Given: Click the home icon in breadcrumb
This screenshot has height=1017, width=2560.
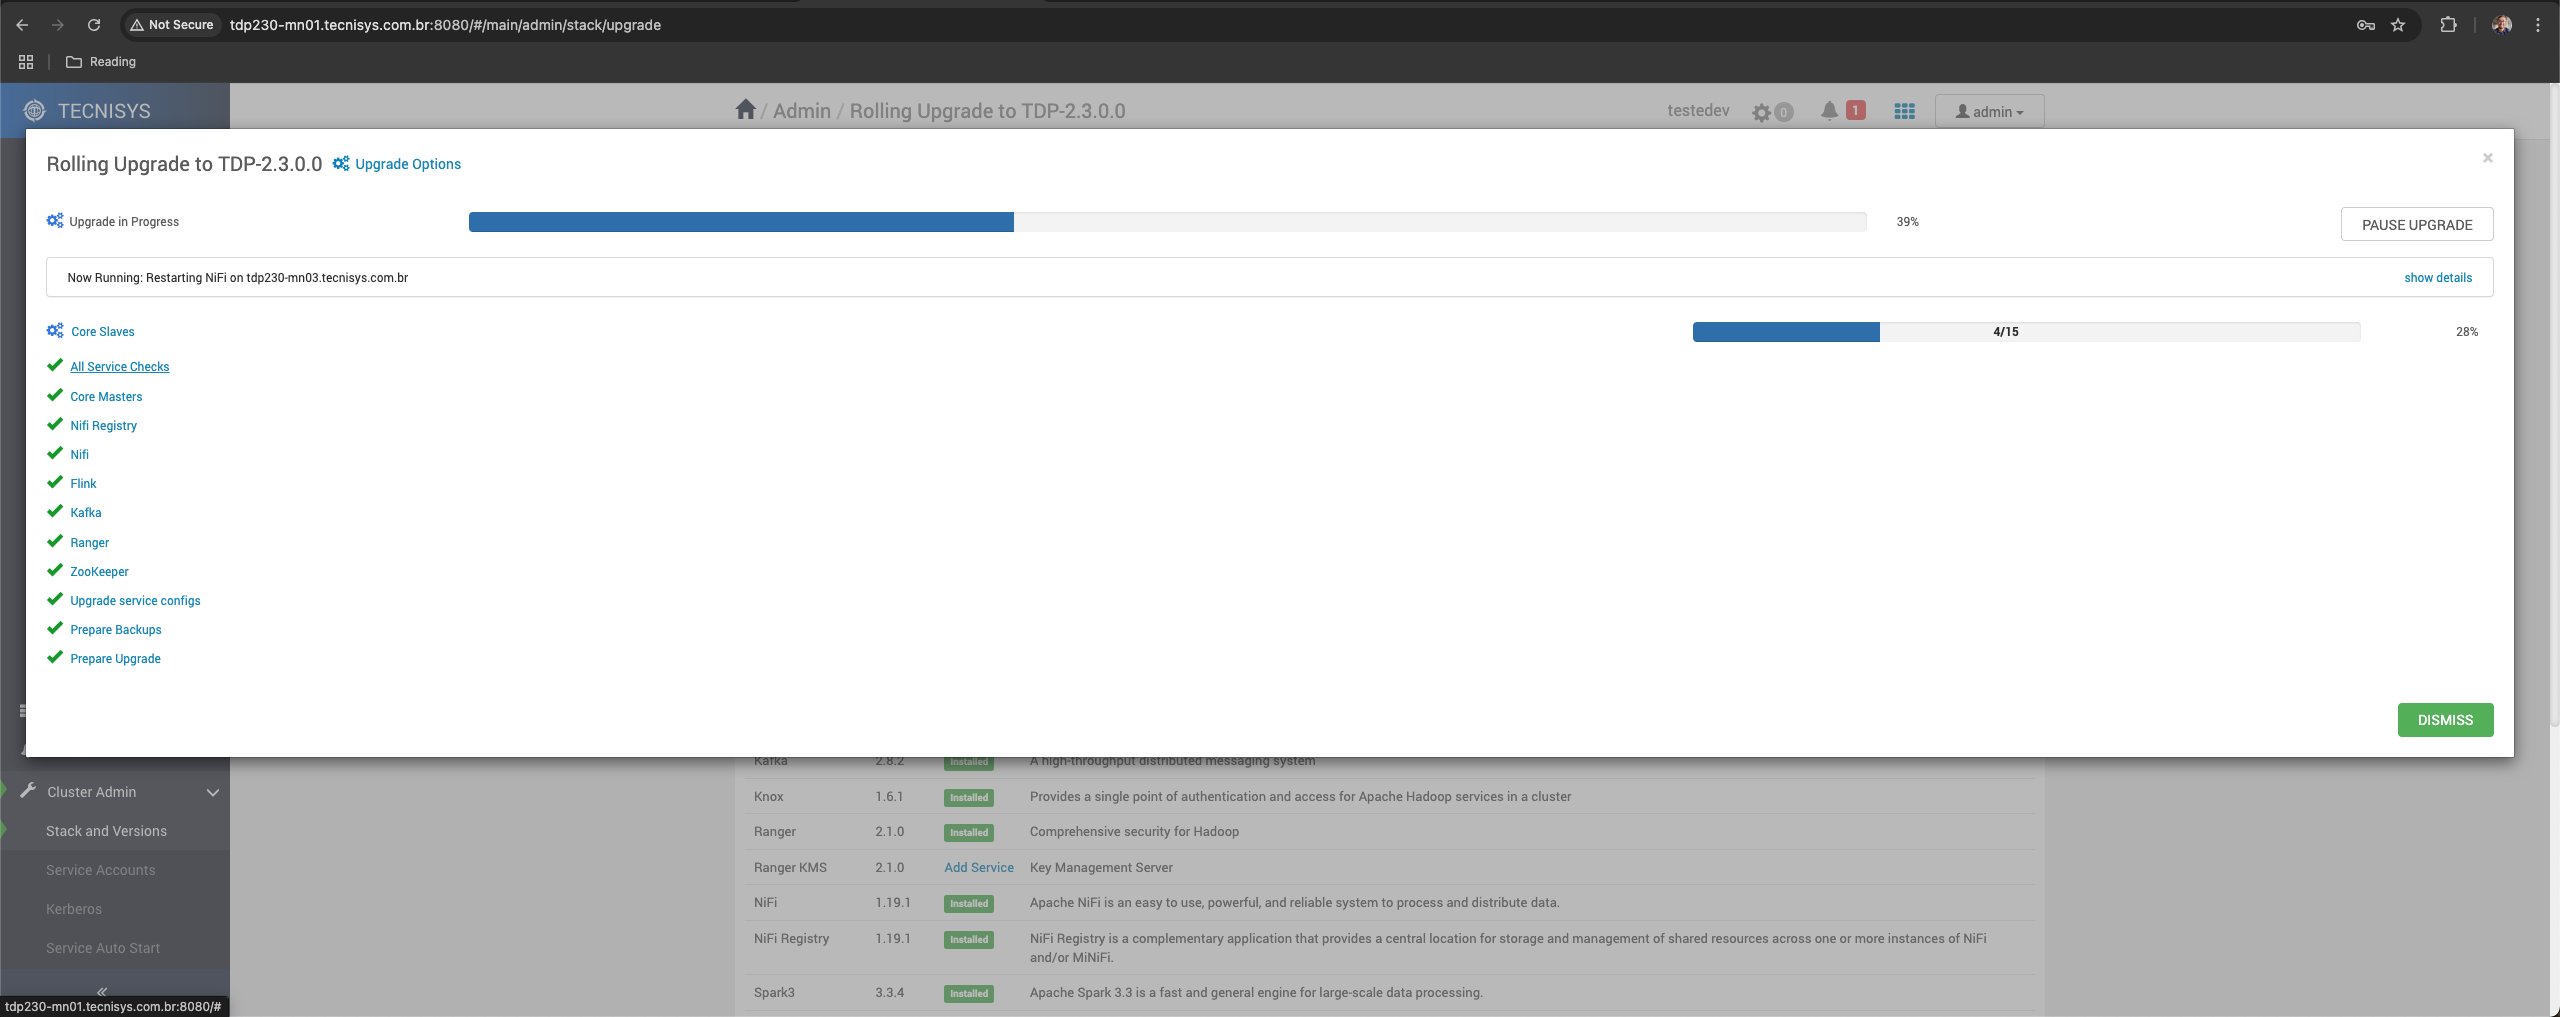Looking at the screenshot, I should pyautogui.click(x=745, y=110).
